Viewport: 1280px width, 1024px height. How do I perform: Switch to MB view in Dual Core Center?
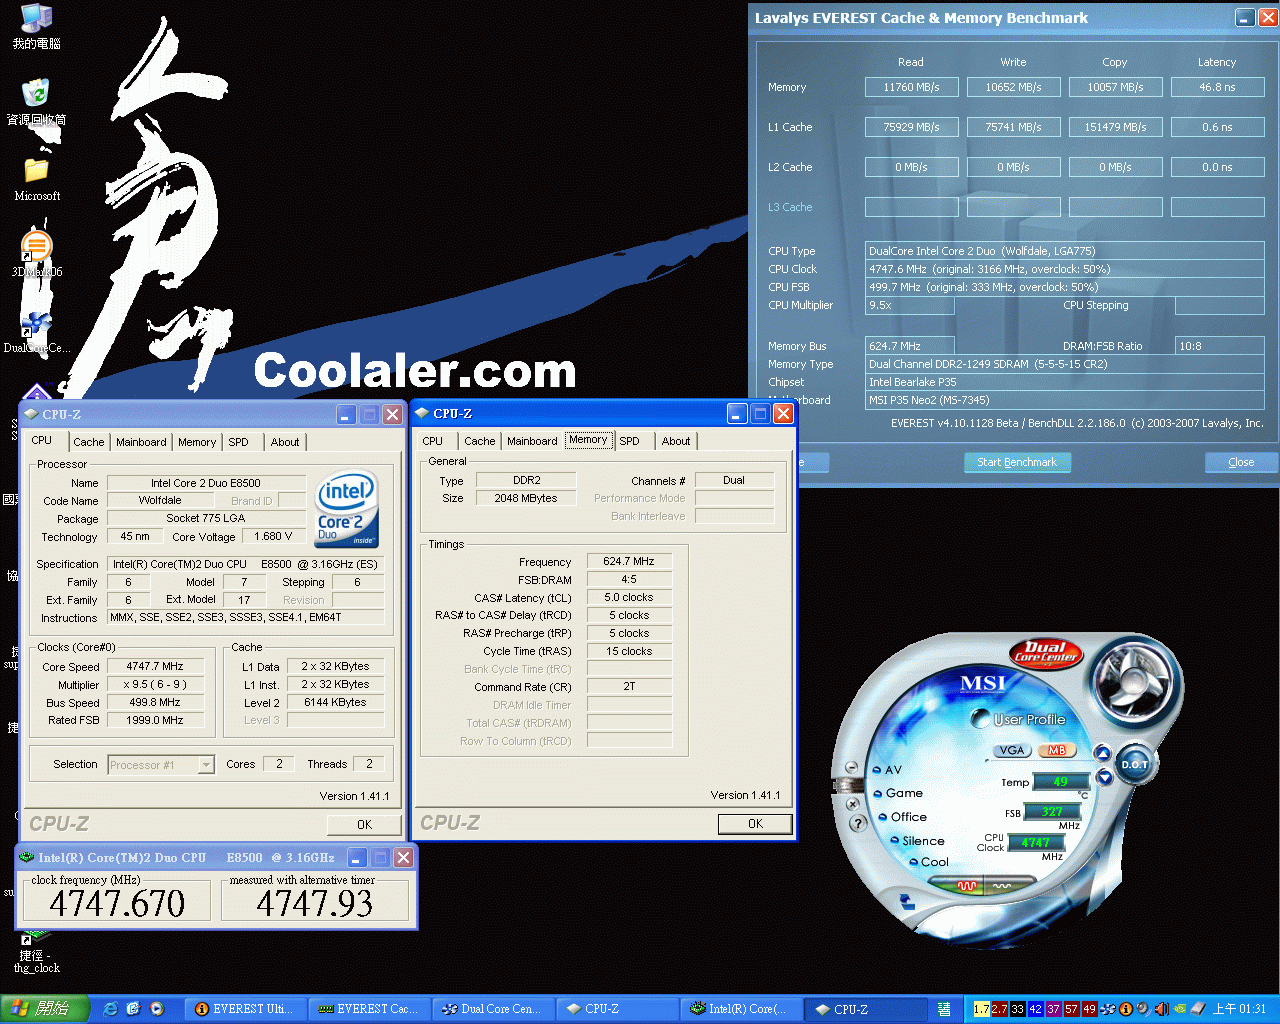(1056, 750)
